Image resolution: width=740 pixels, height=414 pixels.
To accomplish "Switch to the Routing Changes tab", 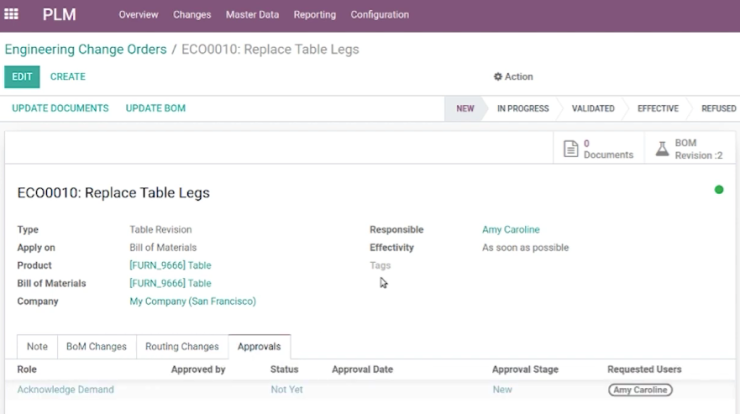I will (182, 346).
